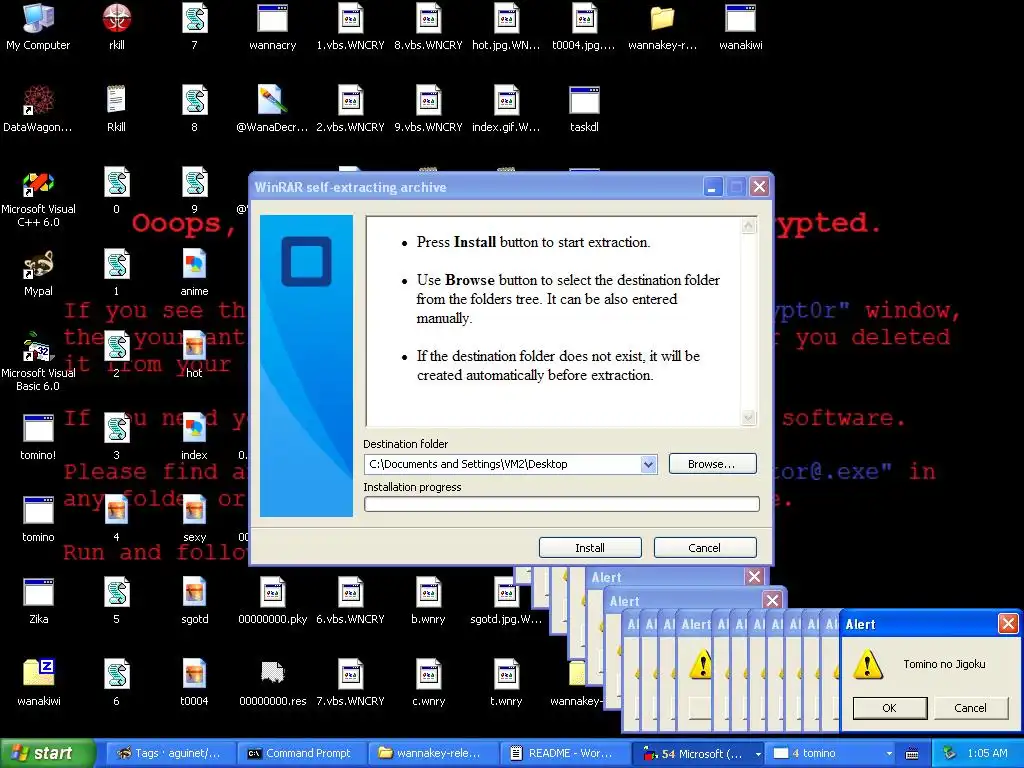Click the Destination folder path field
This screenshot has width=1024, height=768.
point(502,464)
